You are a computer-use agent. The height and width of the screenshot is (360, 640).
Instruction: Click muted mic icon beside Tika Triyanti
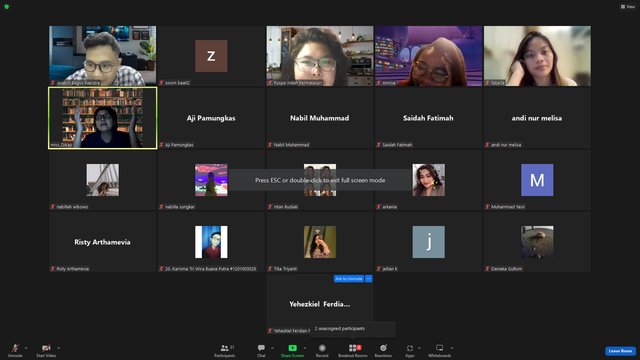270,269
